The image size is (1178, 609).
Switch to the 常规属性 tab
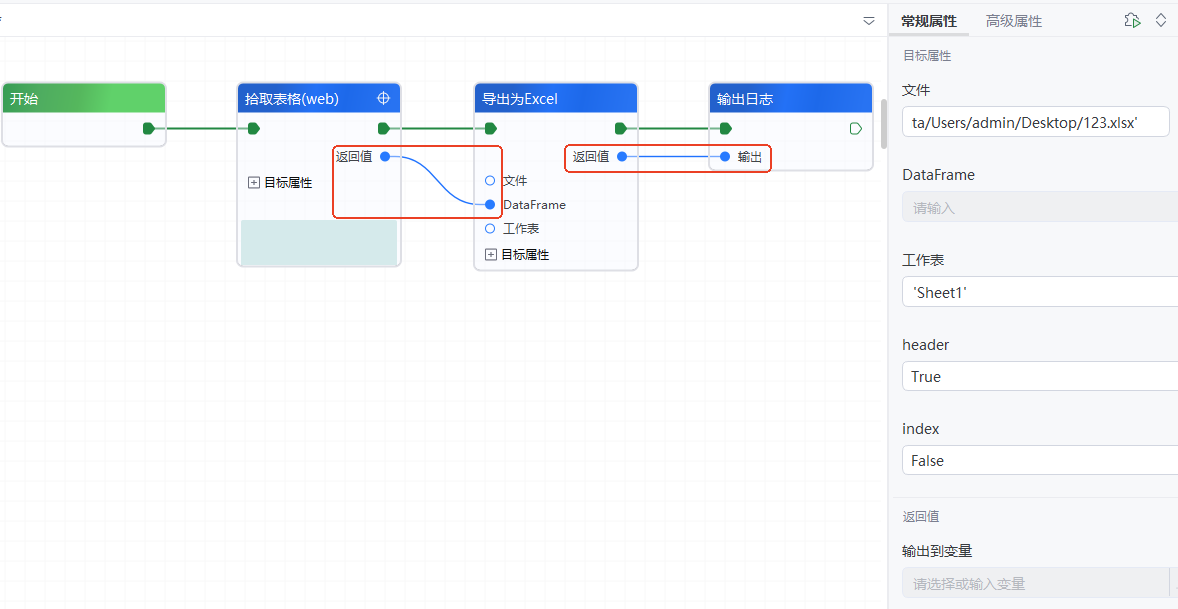click(x=928, y=21)
